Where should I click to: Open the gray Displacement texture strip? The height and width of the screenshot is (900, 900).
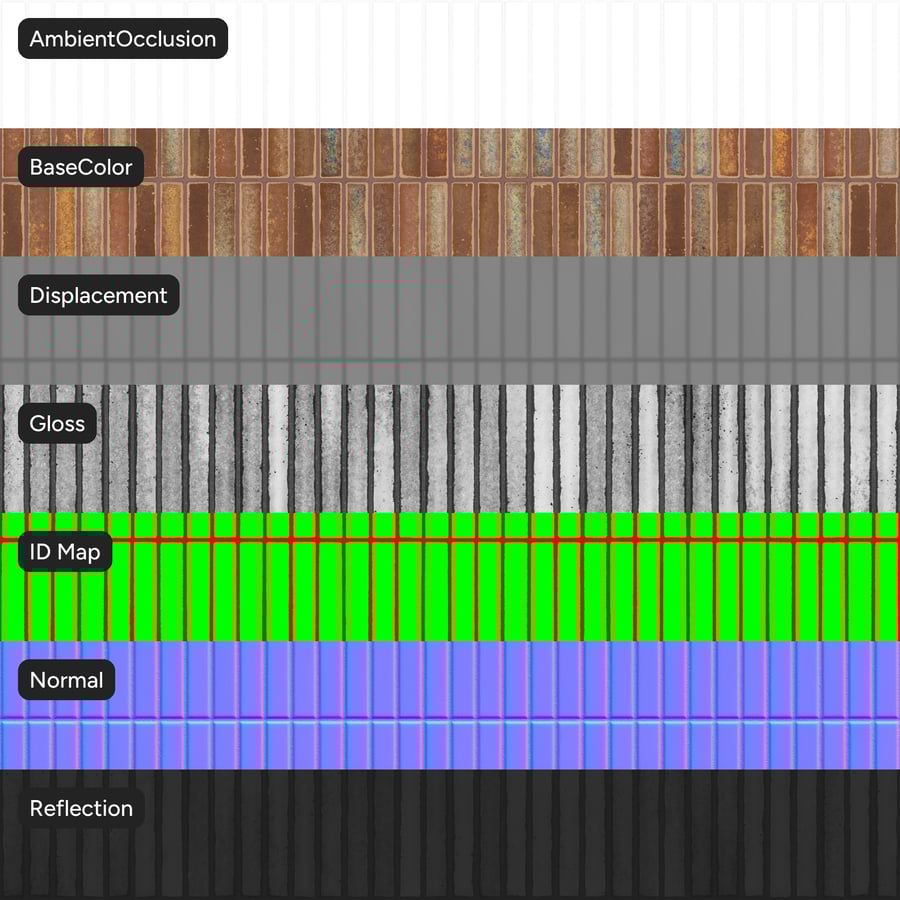450,320
